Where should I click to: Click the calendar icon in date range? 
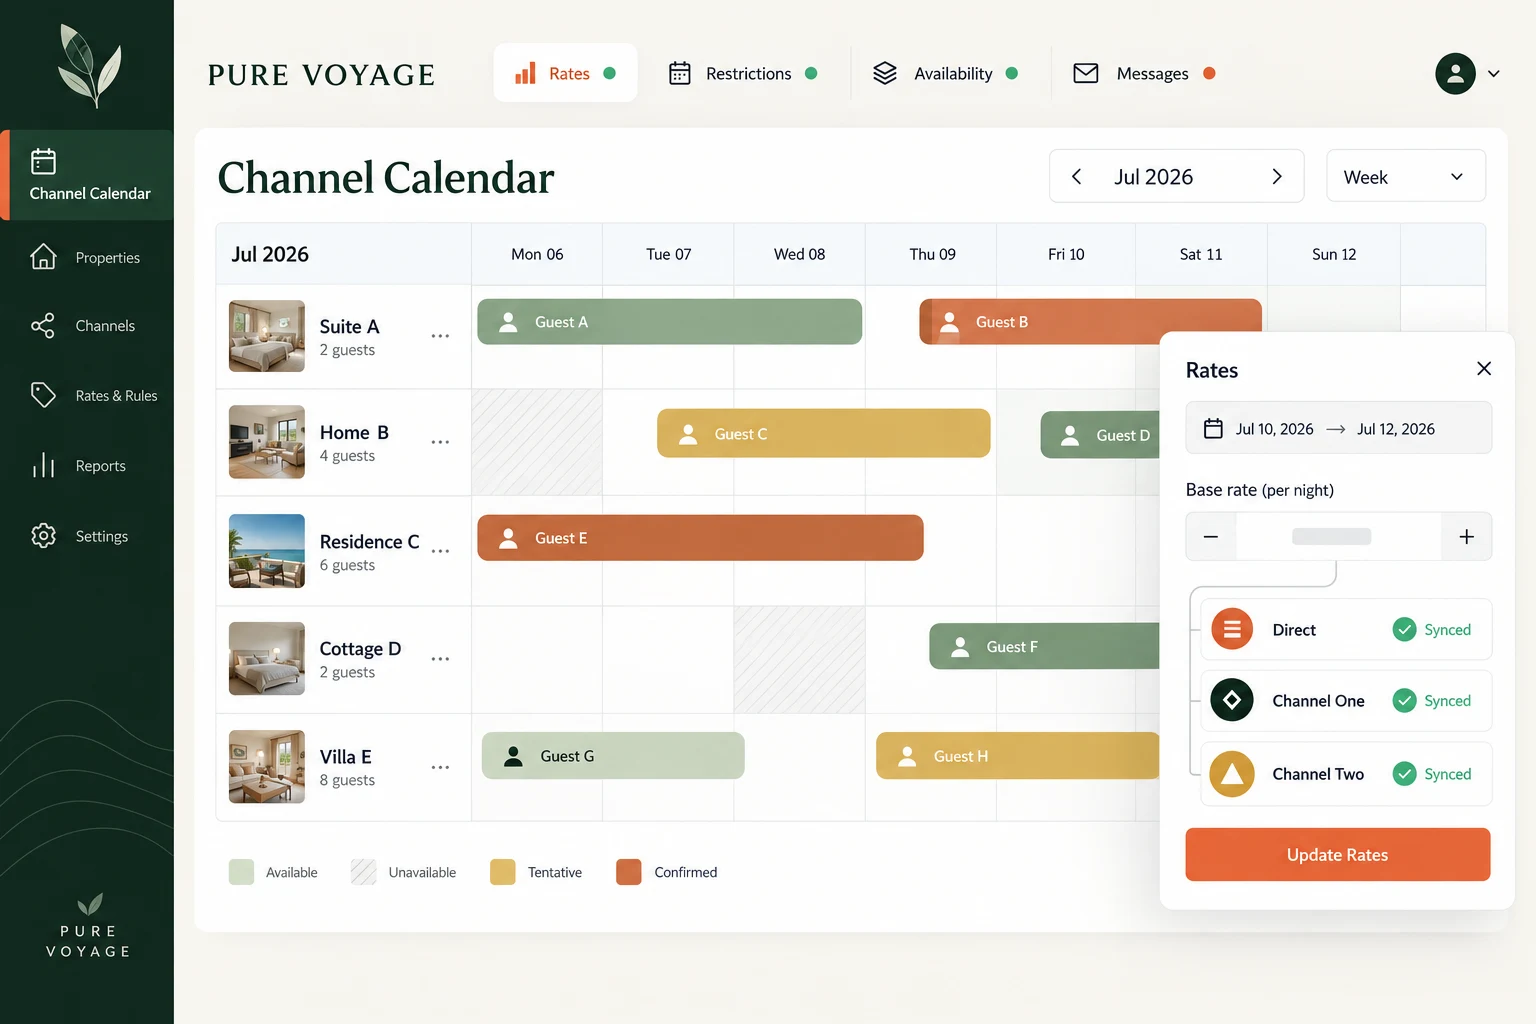[1213, 429]
